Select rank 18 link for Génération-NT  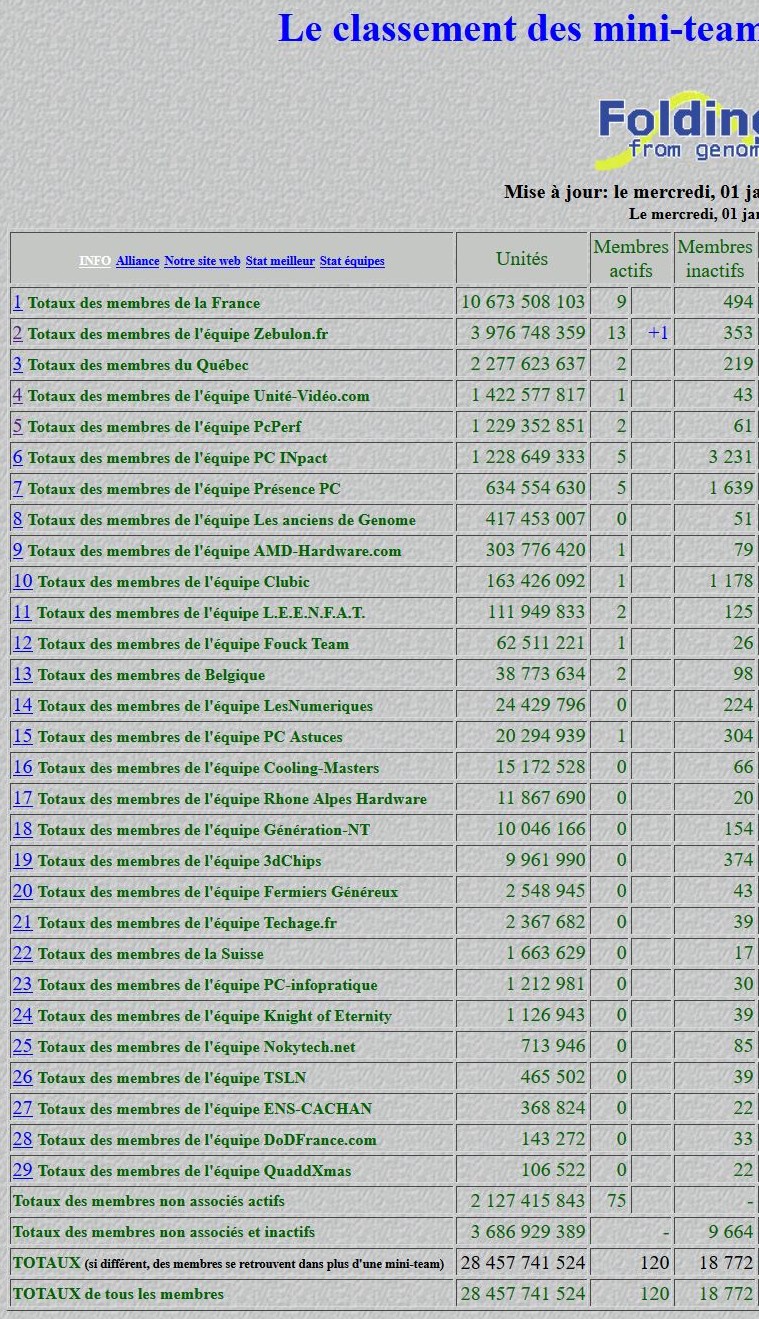coord(22,829)
